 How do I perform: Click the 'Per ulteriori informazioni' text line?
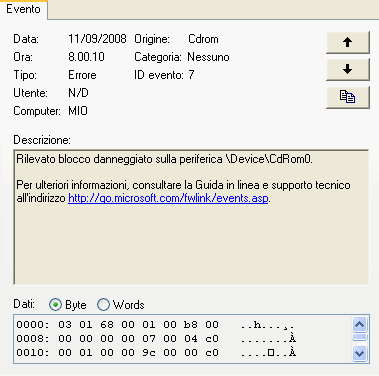(x=183, y=185)
